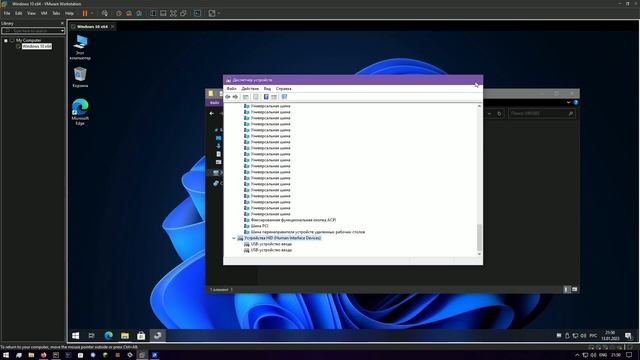The width and height of the screenshot is (640, 360).
Task: Open the VMware VM menu
Action: pyautogui.click(x=44, y=13)
